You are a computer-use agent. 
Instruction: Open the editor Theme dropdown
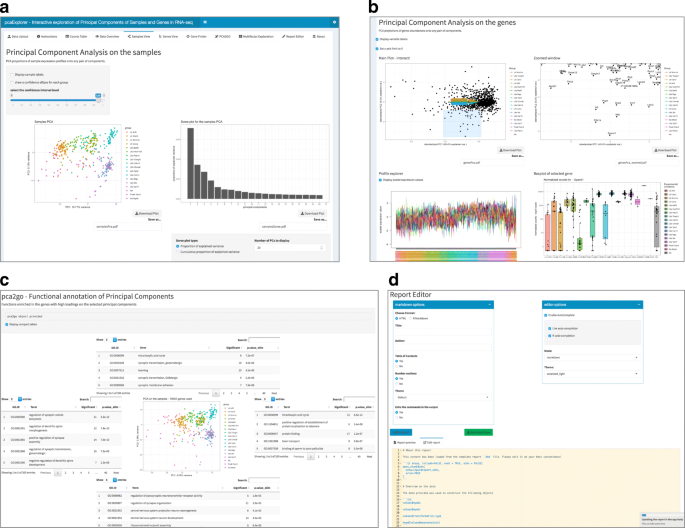click(x=592, y=374)
